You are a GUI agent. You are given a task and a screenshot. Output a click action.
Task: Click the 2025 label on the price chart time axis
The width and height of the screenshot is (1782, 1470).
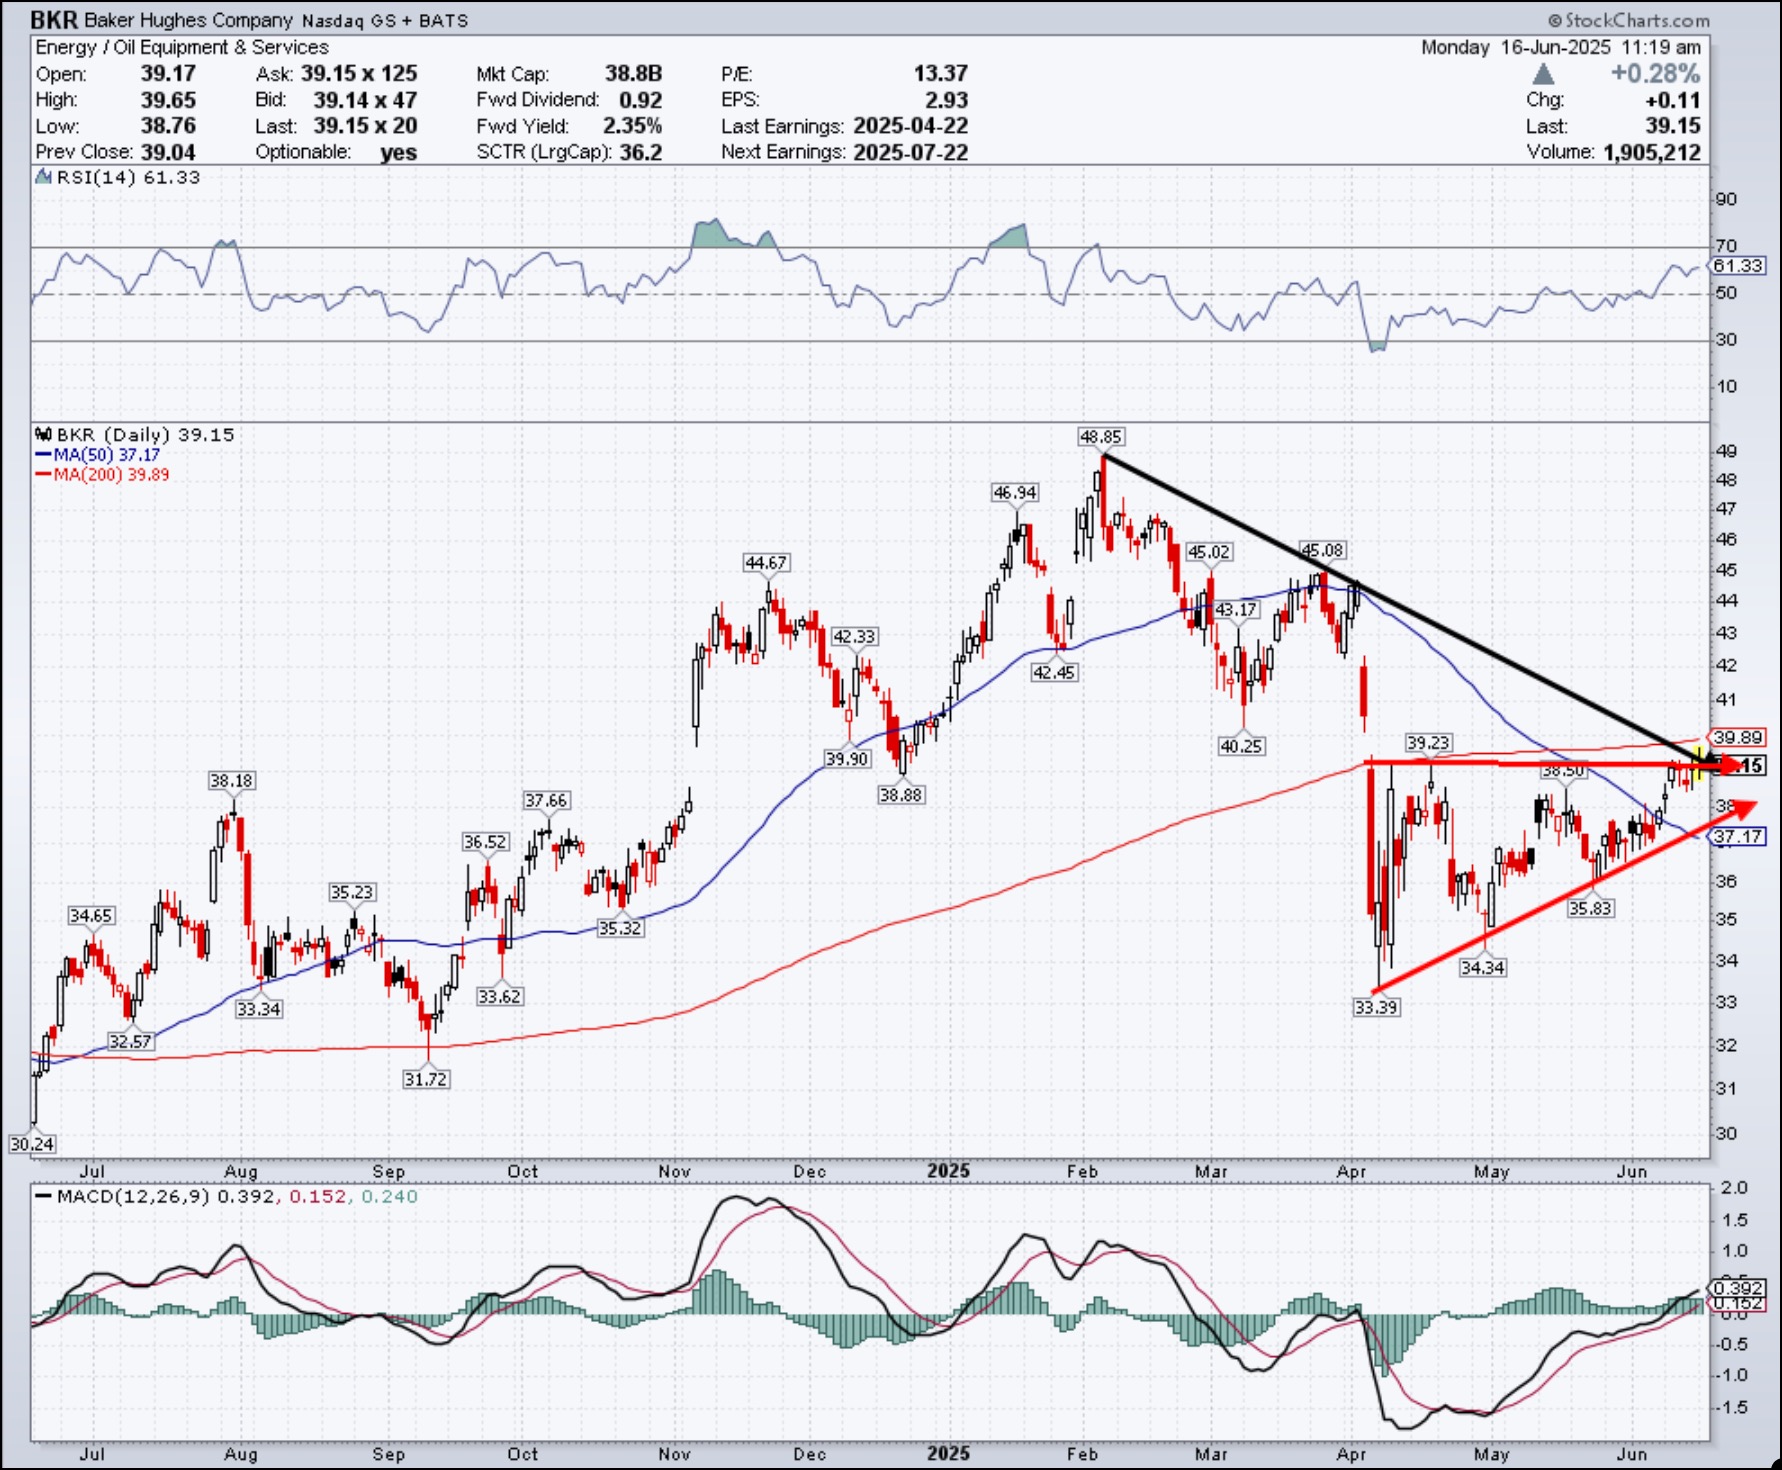click(x=948, y=1171)
